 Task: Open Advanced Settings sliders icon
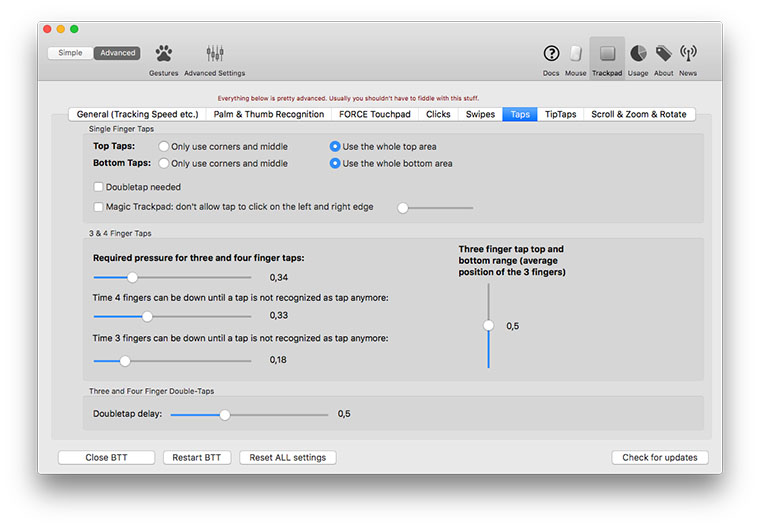coord(215,53)
